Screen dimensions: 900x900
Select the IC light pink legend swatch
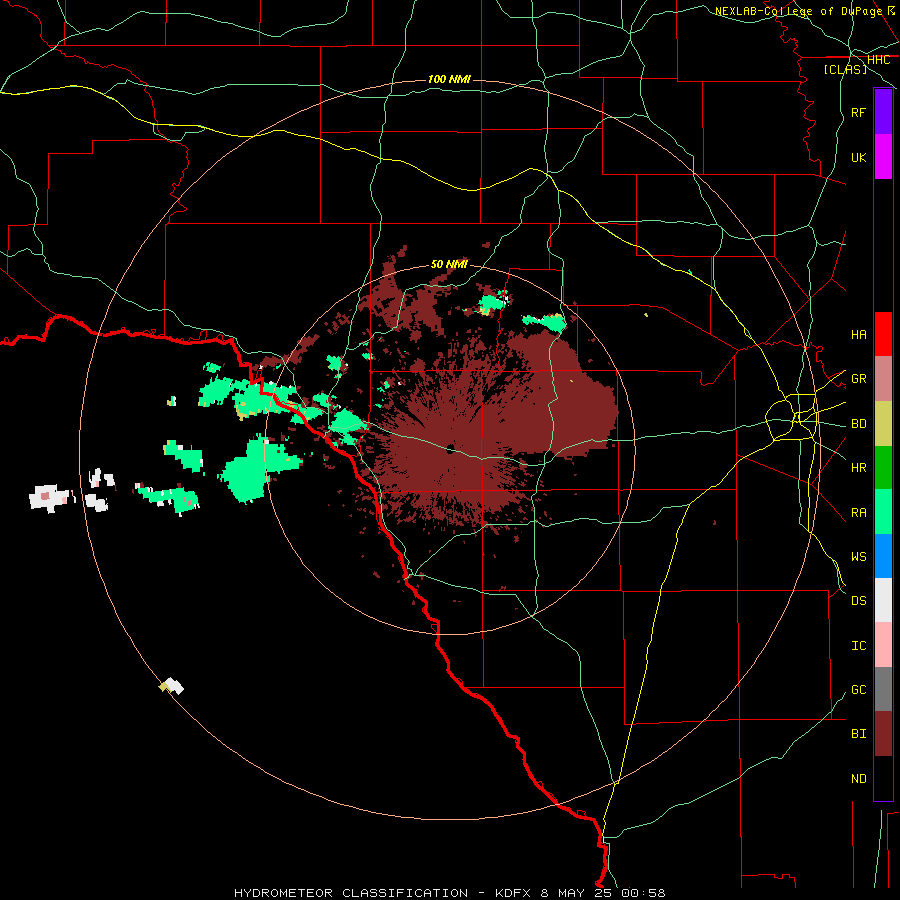[883, 645]
